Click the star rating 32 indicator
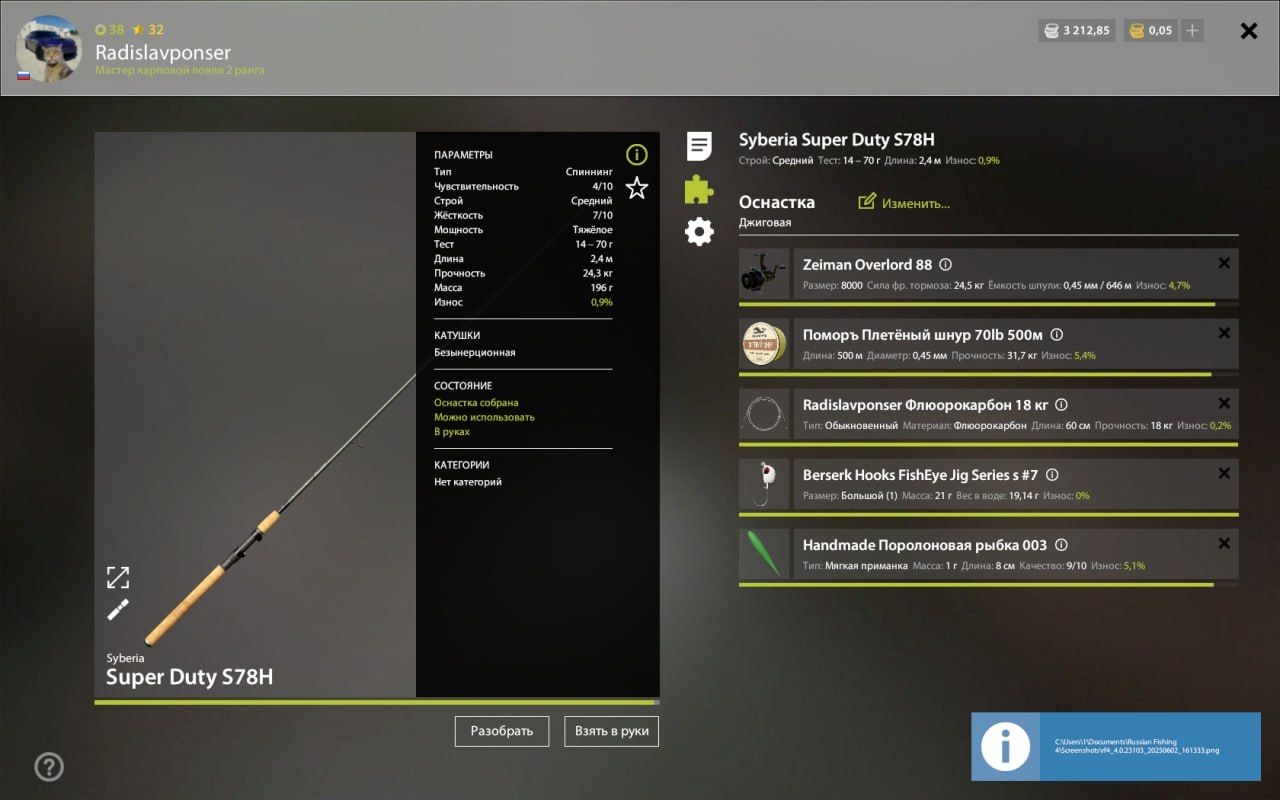This screenshot has width=1280, height=800. pos(148,30)
